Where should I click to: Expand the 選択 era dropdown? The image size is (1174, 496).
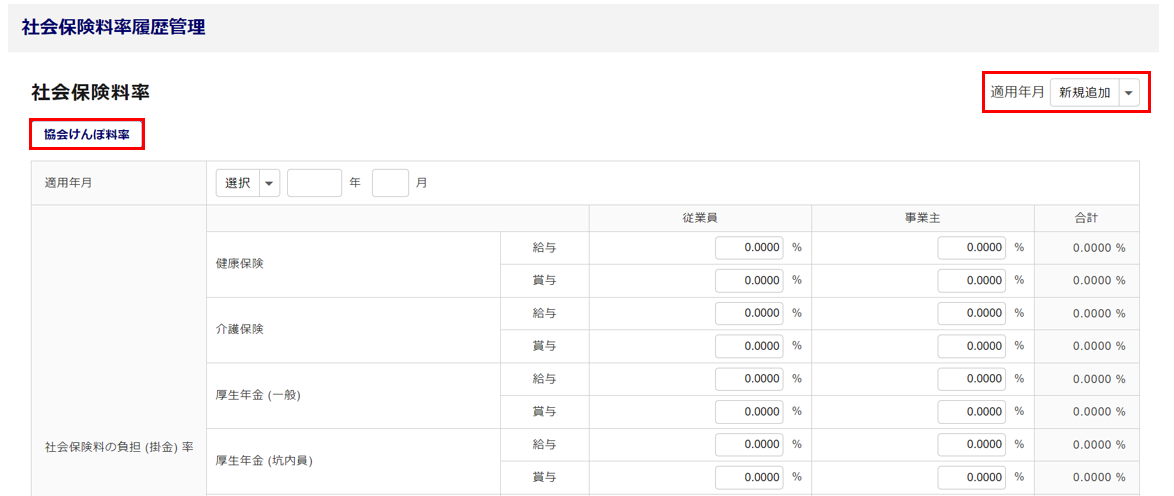click(269, 183)
